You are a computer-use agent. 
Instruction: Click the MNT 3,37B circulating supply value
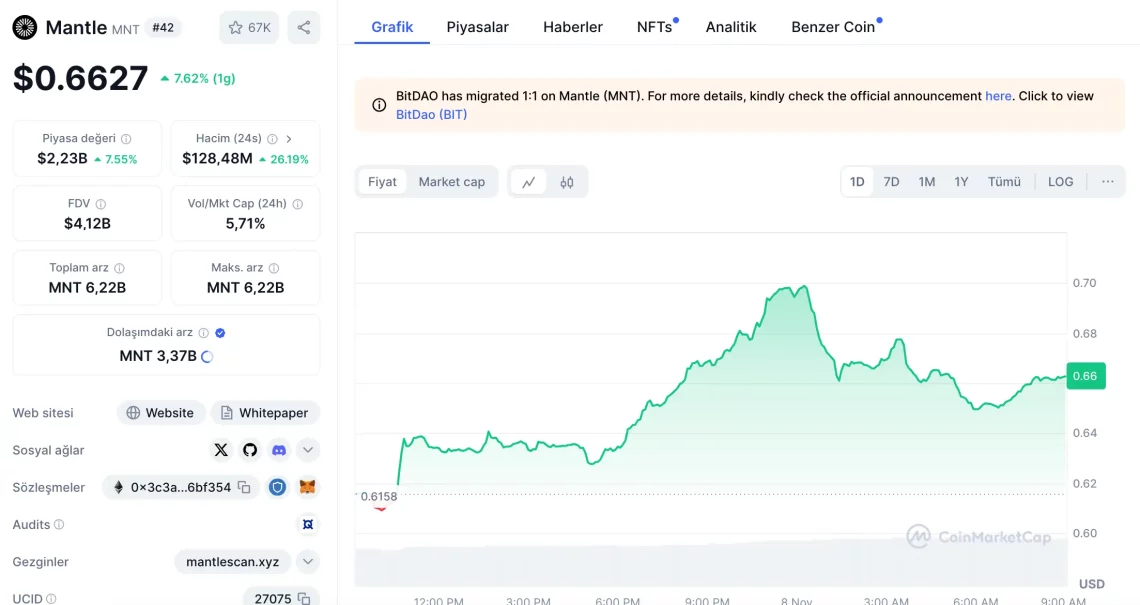pos(158,356)
